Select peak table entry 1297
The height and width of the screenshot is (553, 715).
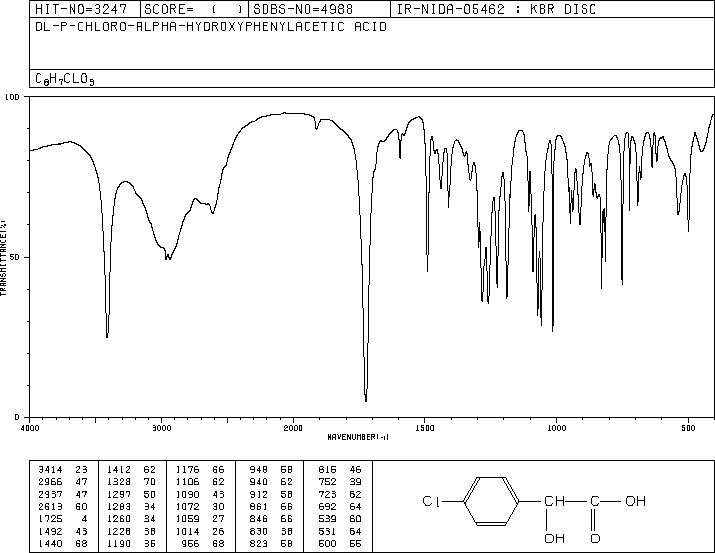[131, 494]
